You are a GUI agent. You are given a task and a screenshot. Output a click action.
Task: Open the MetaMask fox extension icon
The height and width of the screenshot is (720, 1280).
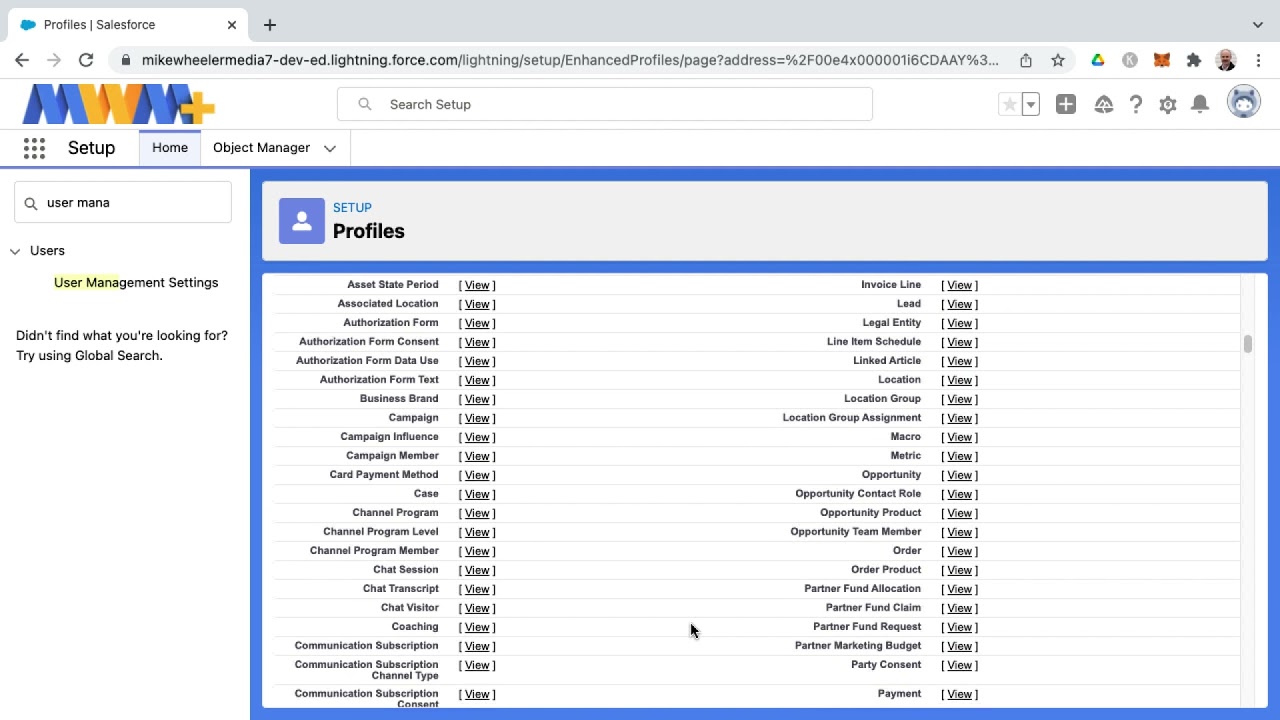1162,60
